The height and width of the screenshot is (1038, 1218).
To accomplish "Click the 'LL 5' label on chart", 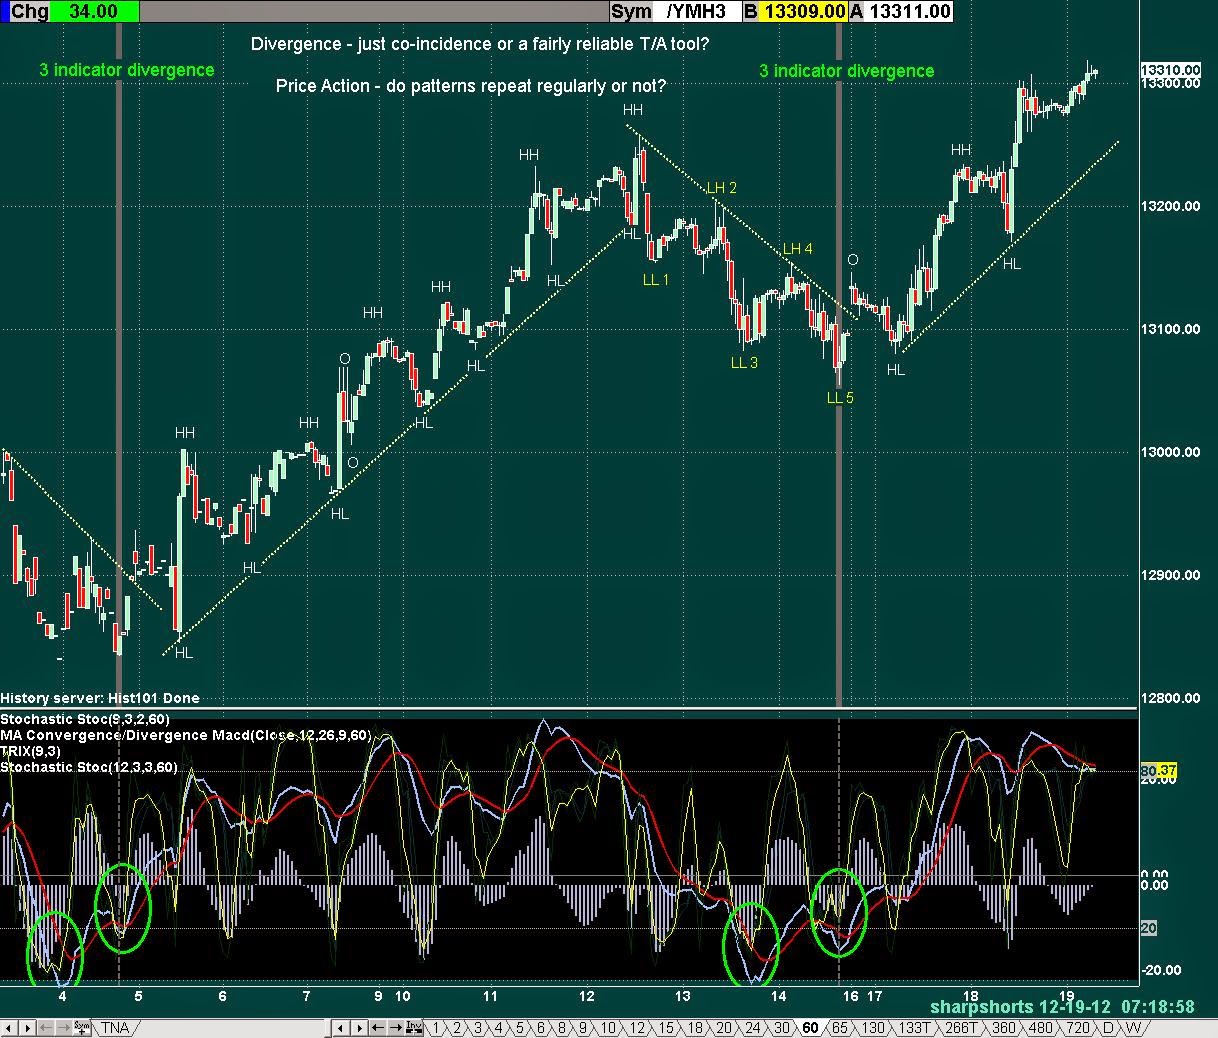I will point(840,398).
